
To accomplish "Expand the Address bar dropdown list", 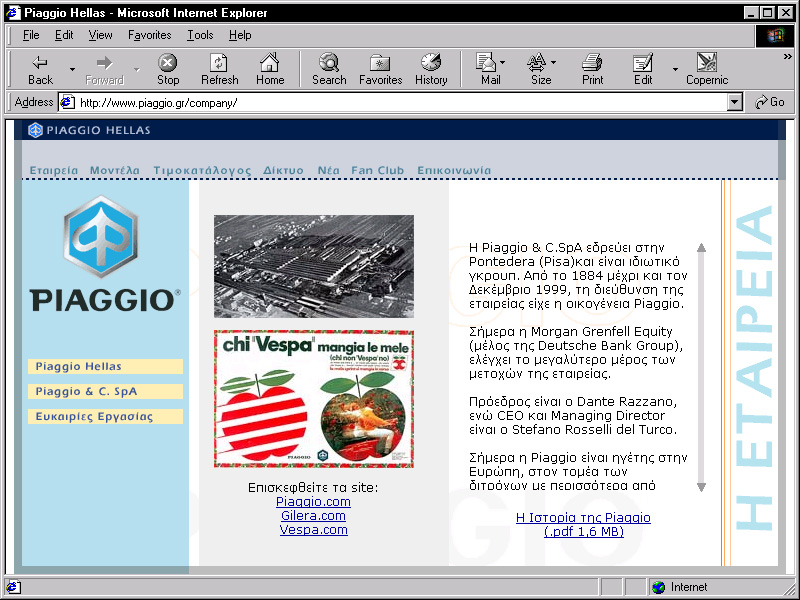I will pyautogui.click(x=734, y=103).
